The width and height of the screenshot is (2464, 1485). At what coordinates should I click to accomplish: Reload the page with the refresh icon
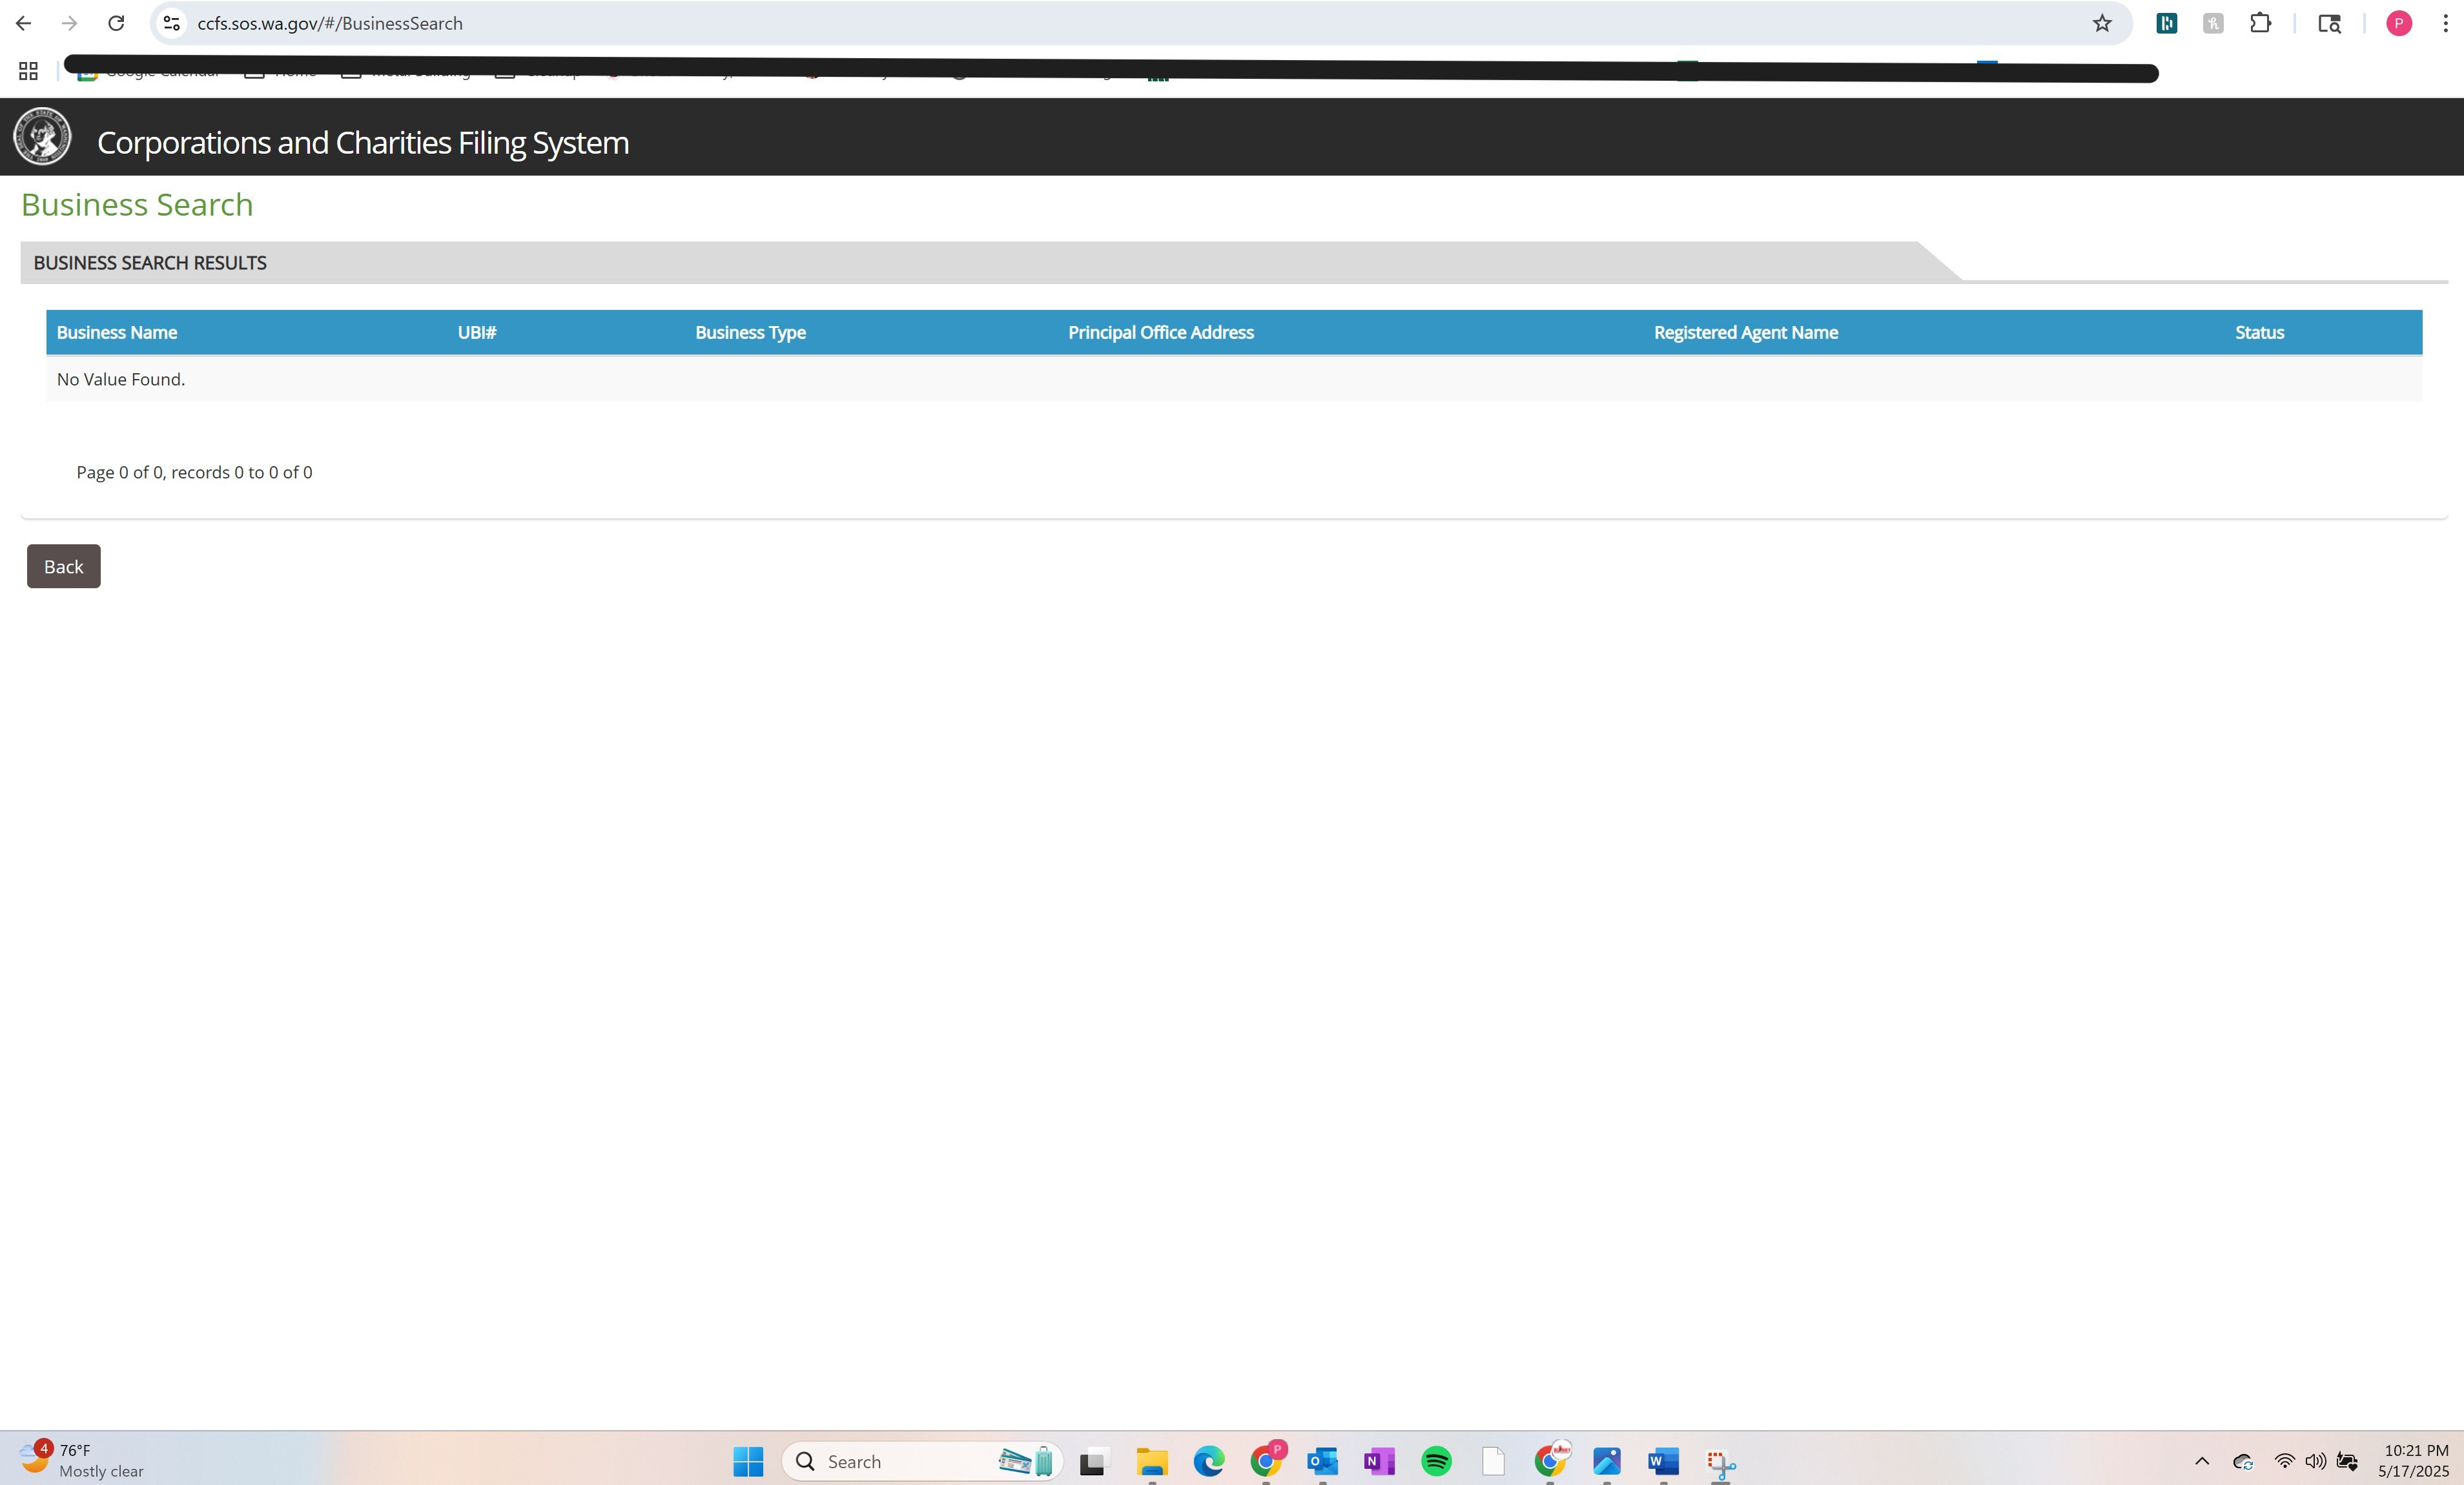(x=116, y=23)
